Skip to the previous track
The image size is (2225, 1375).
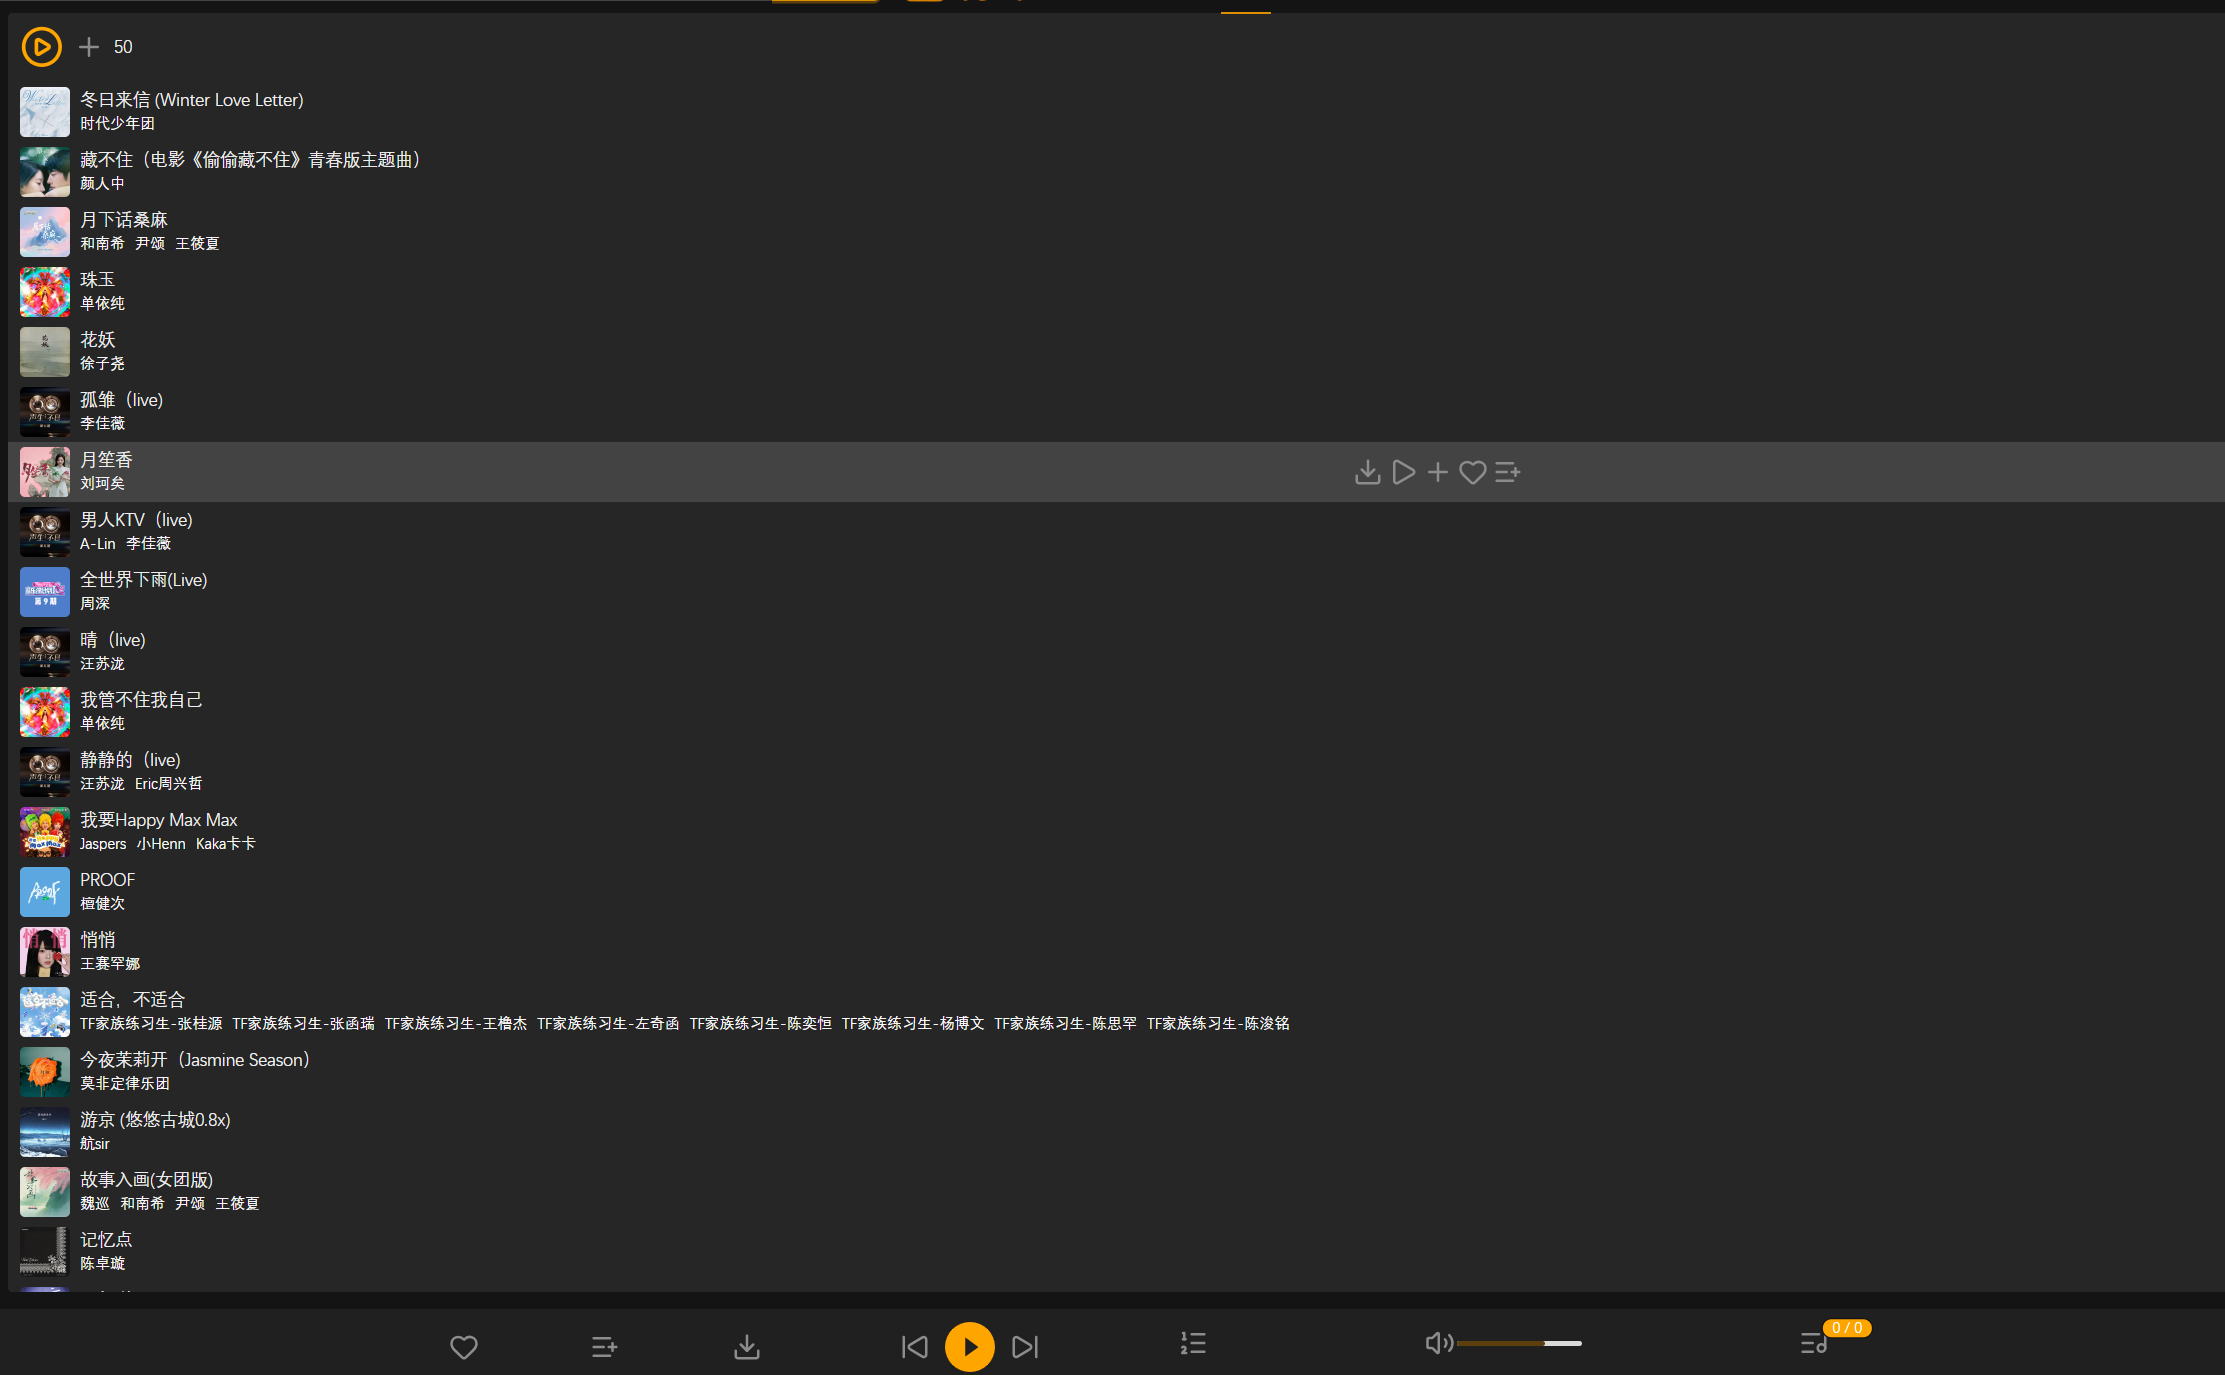pyautogui.click(x=915, y=1347)
